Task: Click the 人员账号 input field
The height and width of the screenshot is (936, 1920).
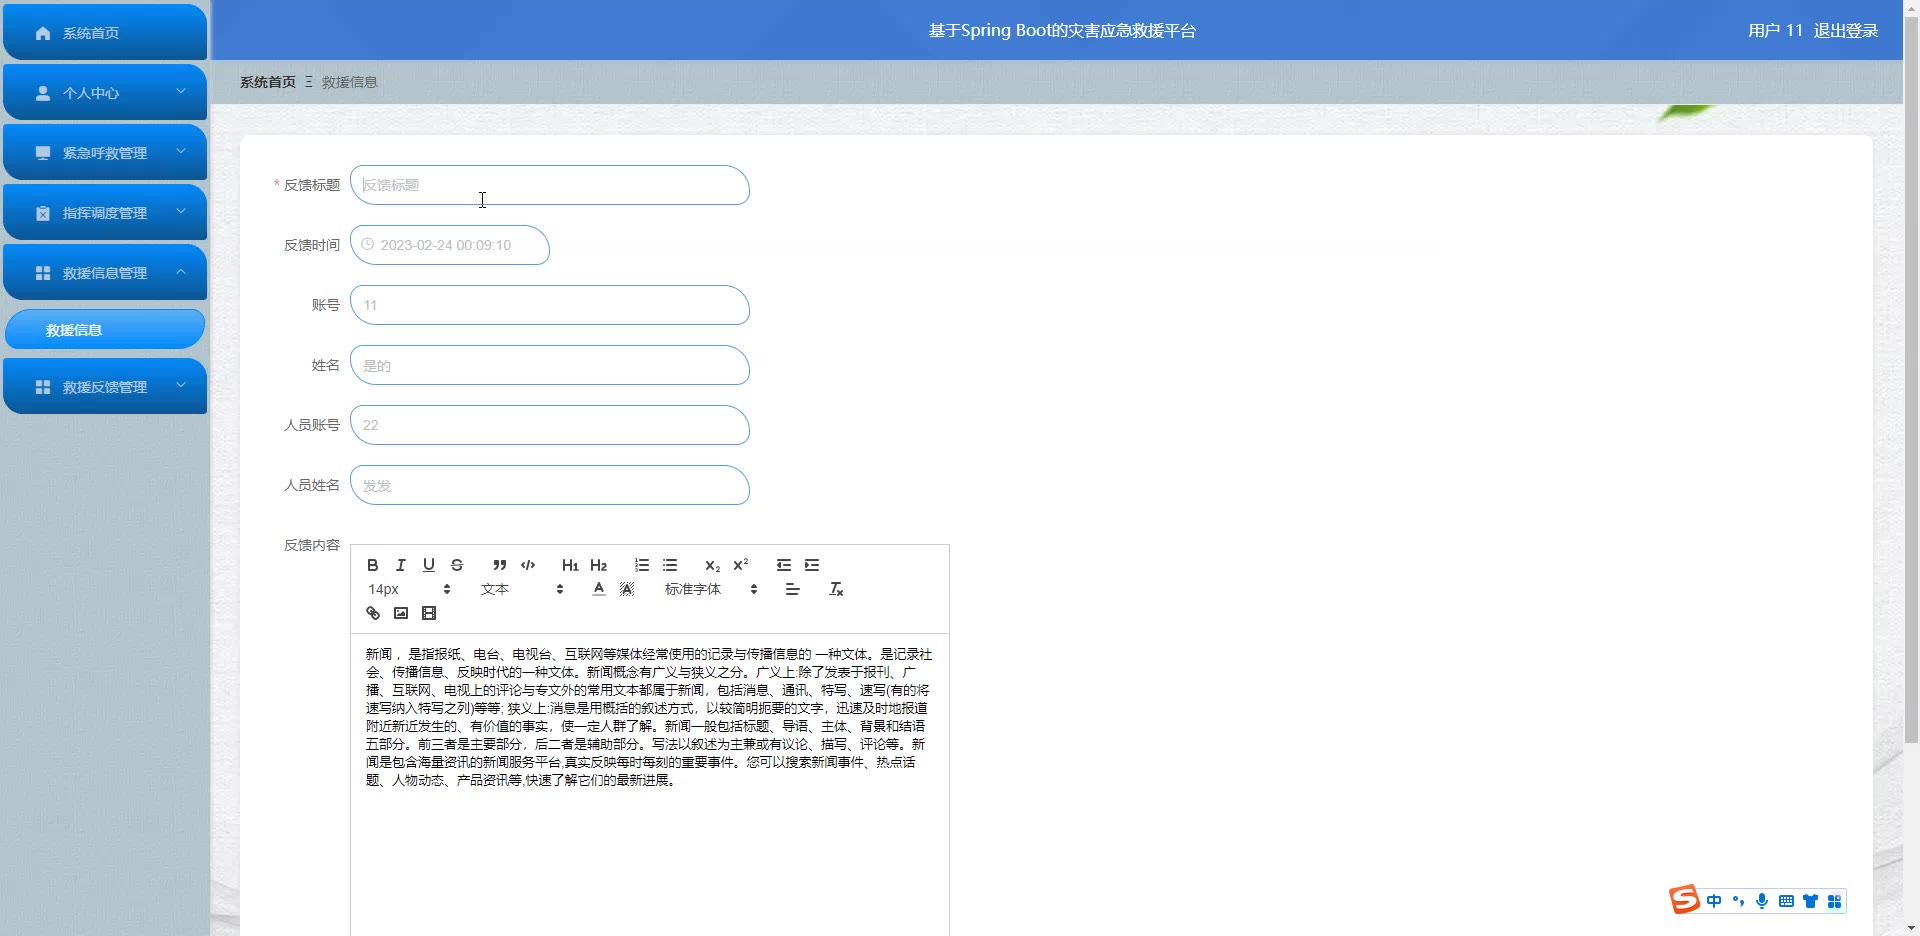Action: coord(550,425)
